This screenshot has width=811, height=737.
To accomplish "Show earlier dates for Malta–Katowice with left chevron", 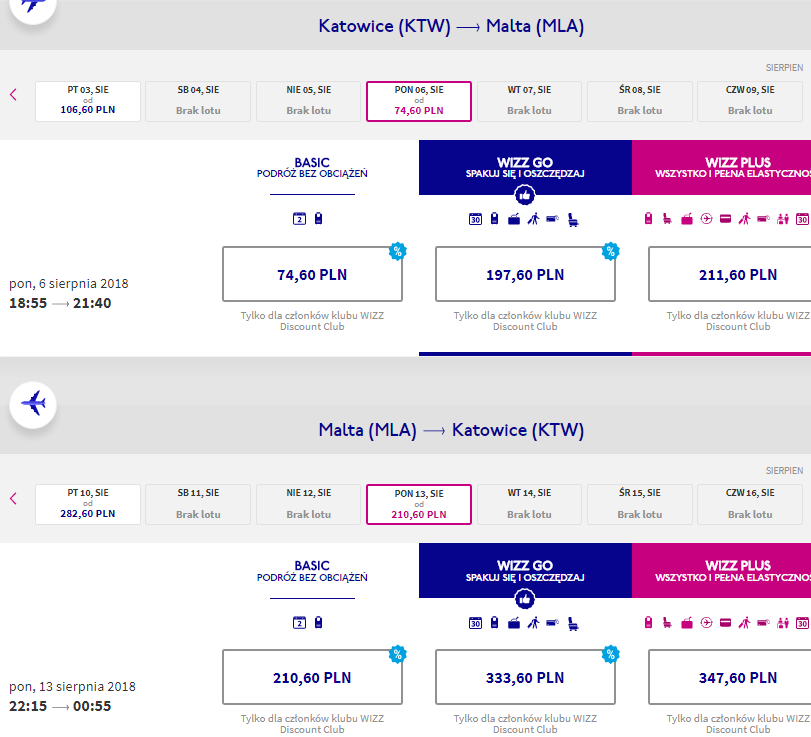I will pos(13,499).
